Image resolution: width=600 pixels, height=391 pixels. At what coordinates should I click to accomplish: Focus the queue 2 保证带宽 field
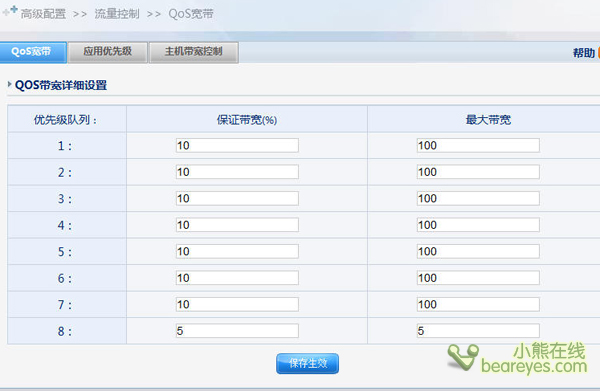237,172
